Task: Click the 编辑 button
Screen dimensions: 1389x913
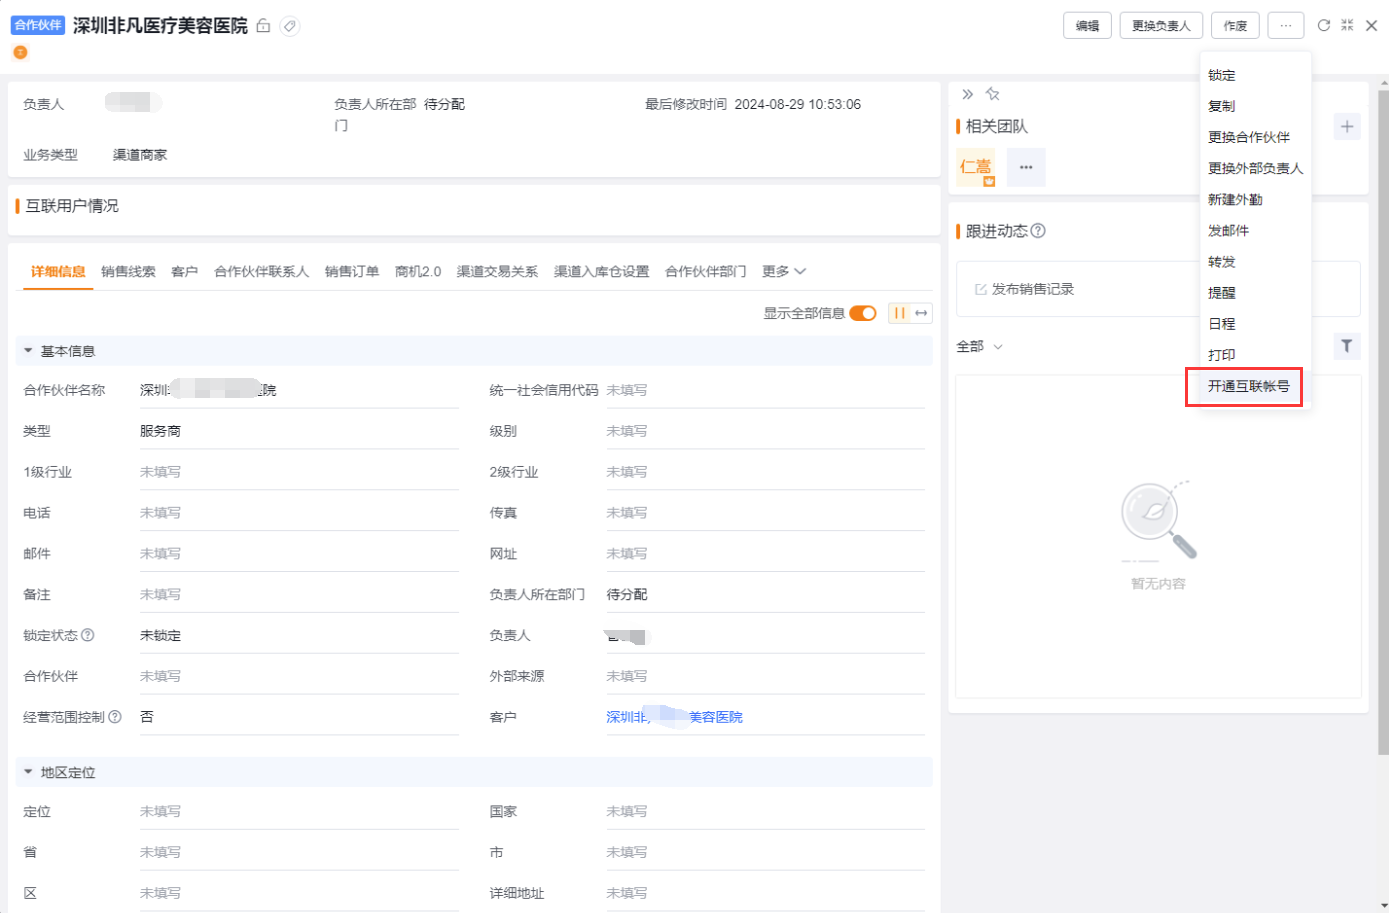Action: click(x=1088, y=25)
